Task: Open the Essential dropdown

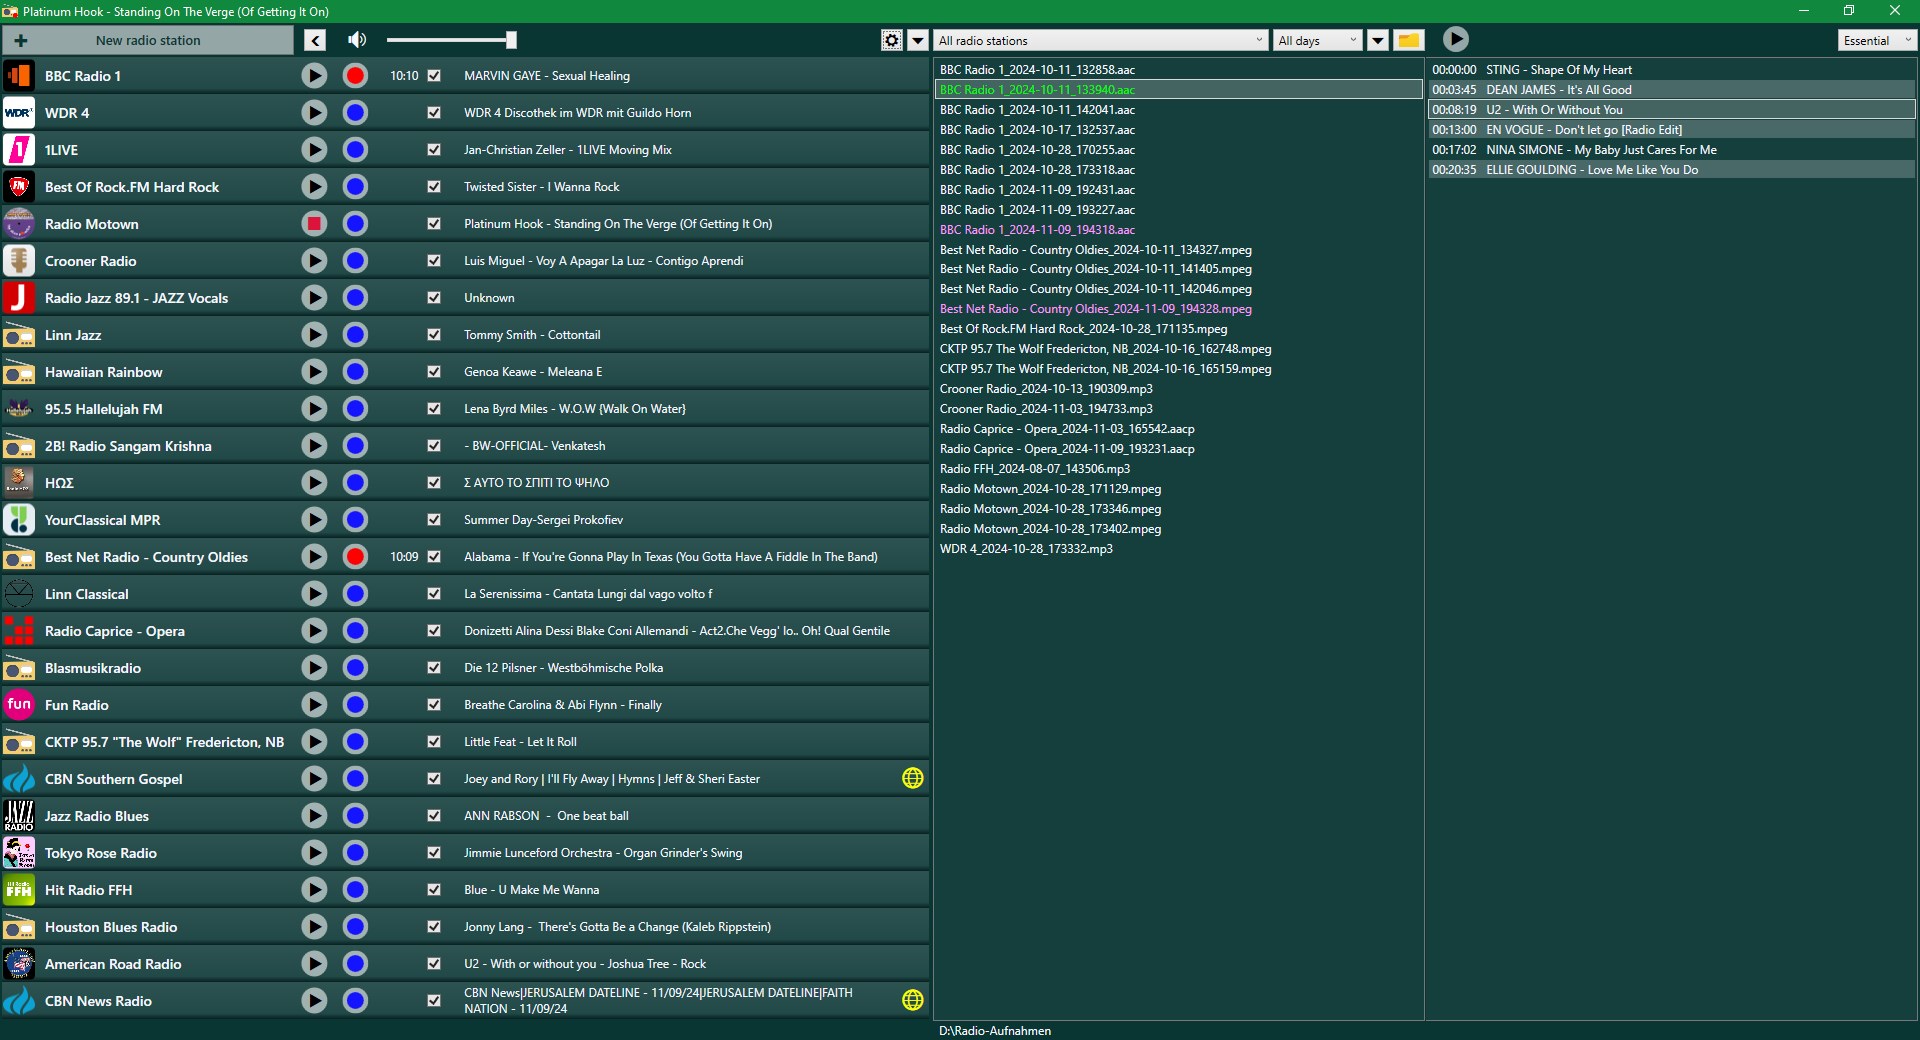Action: coord(1876,40)
